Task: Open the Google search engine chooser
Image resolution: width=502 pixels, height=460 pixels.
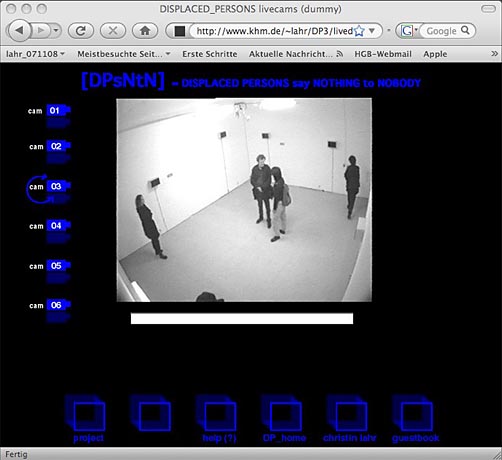Action: tap(409, 31)
